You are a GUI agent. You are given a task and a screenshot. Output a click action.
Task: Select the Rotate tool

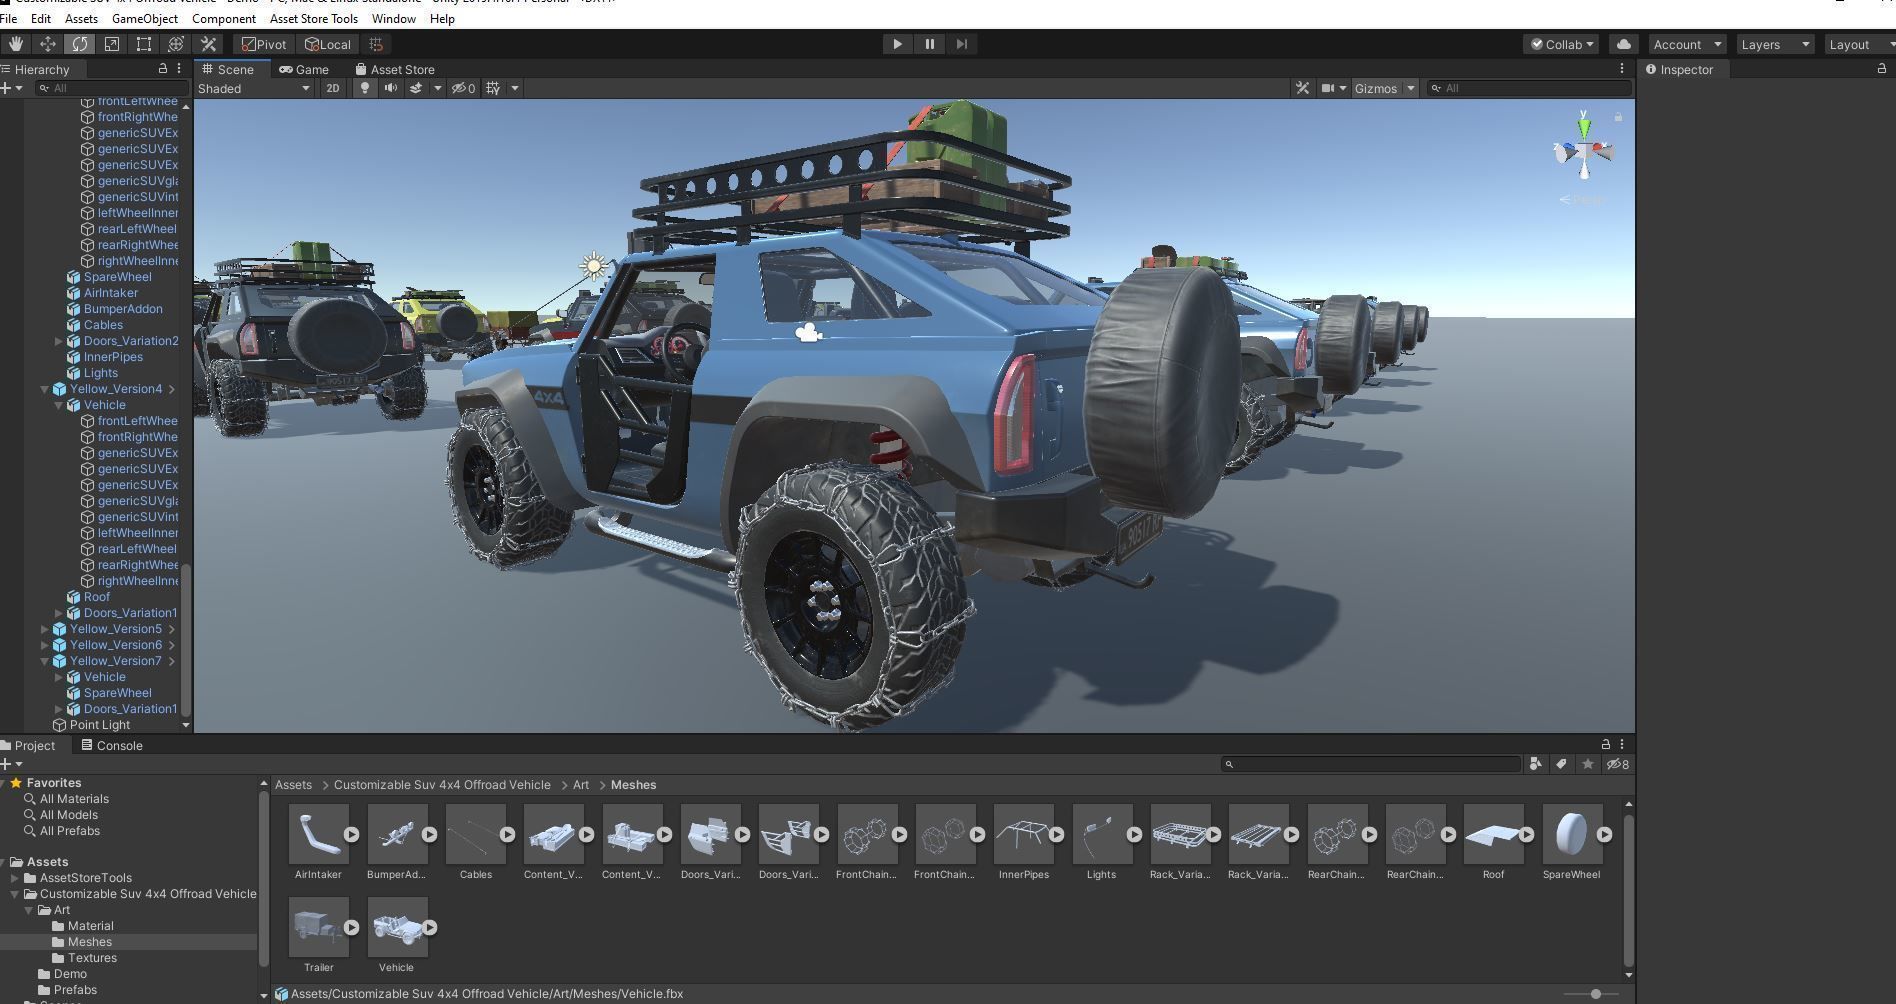tap(79, 44)
